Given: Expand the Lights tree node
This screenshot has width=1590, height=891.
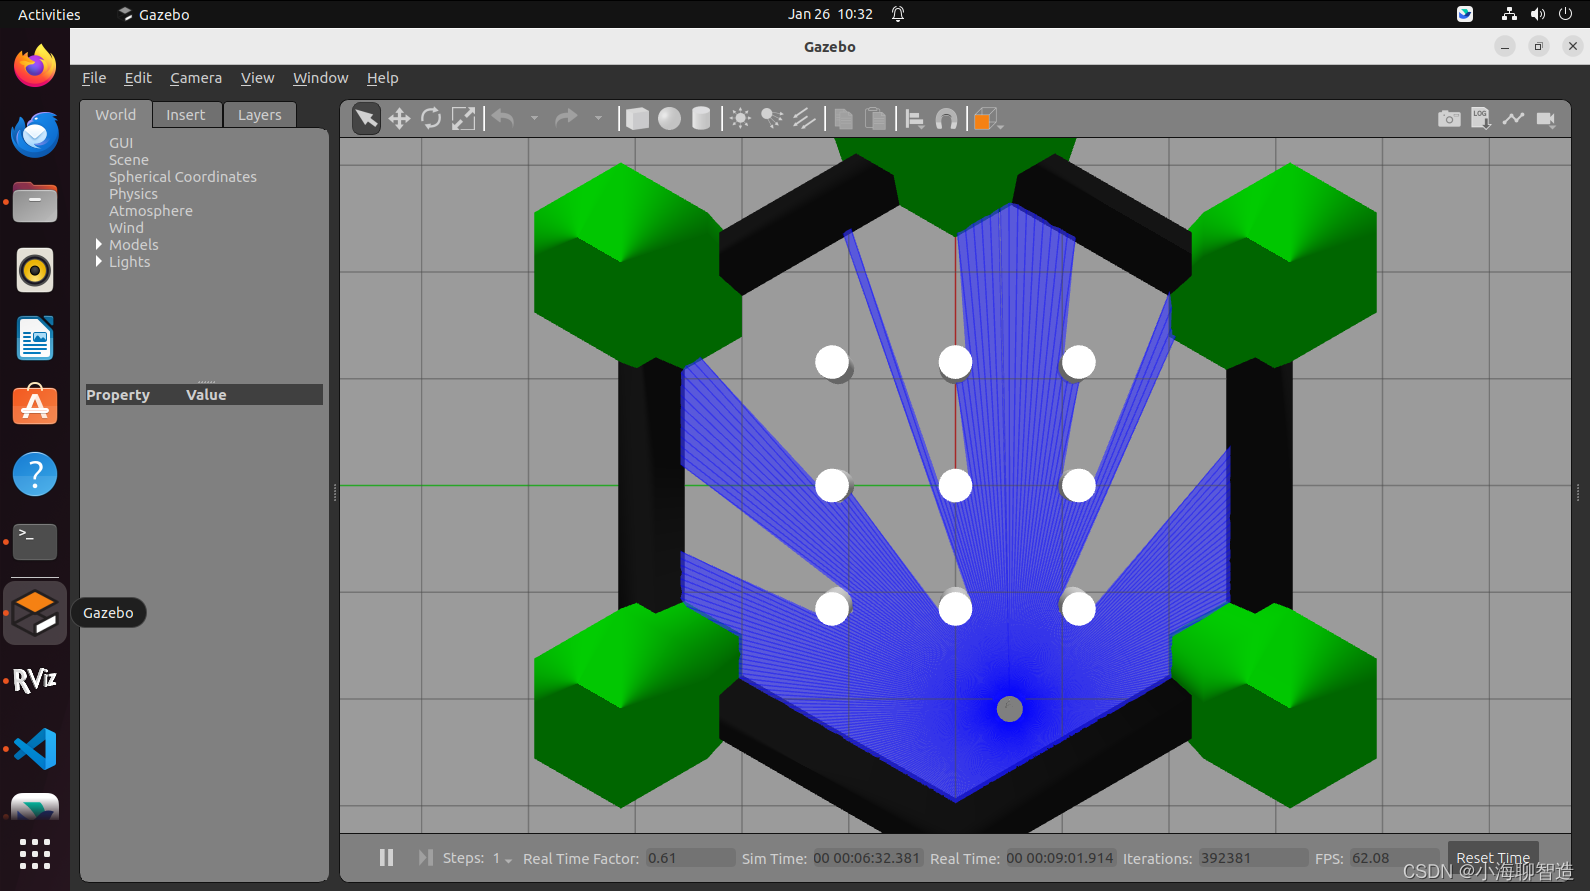Looking at the screenshot, I should click(99, 262).
